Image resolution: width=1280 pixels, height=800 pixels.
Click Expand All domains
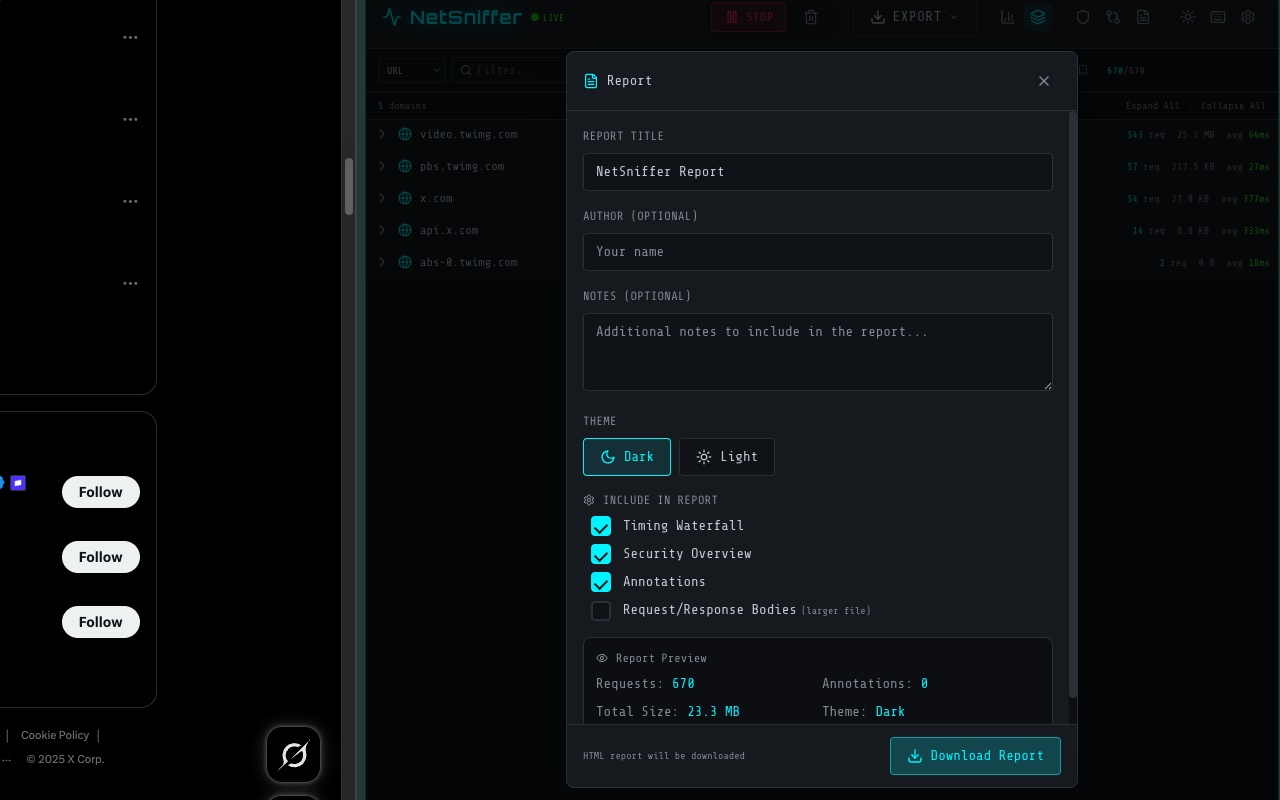coord(1152,106)
